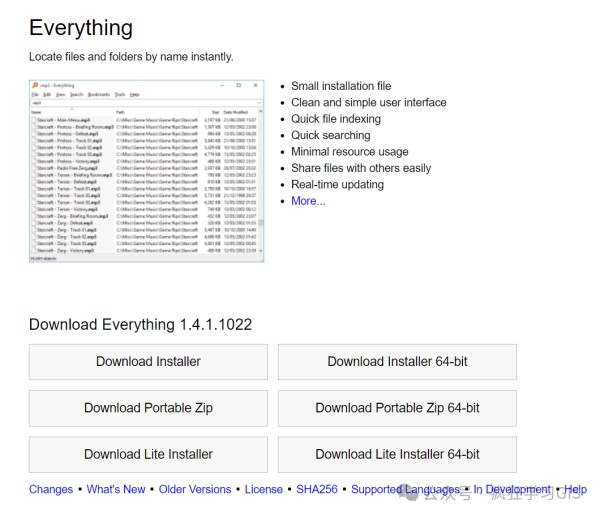The width and height of the screenshot is (600, 517).
Task: Open the More... features link
Action: 308,201
